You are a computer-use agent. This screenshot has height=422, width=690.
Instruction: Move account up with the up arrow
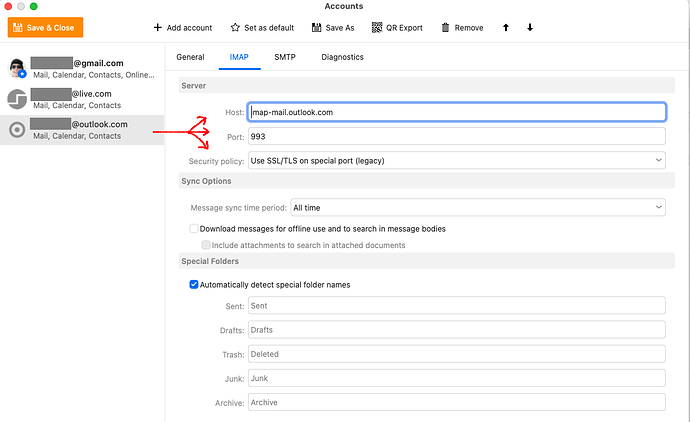[x=506, y=27]
